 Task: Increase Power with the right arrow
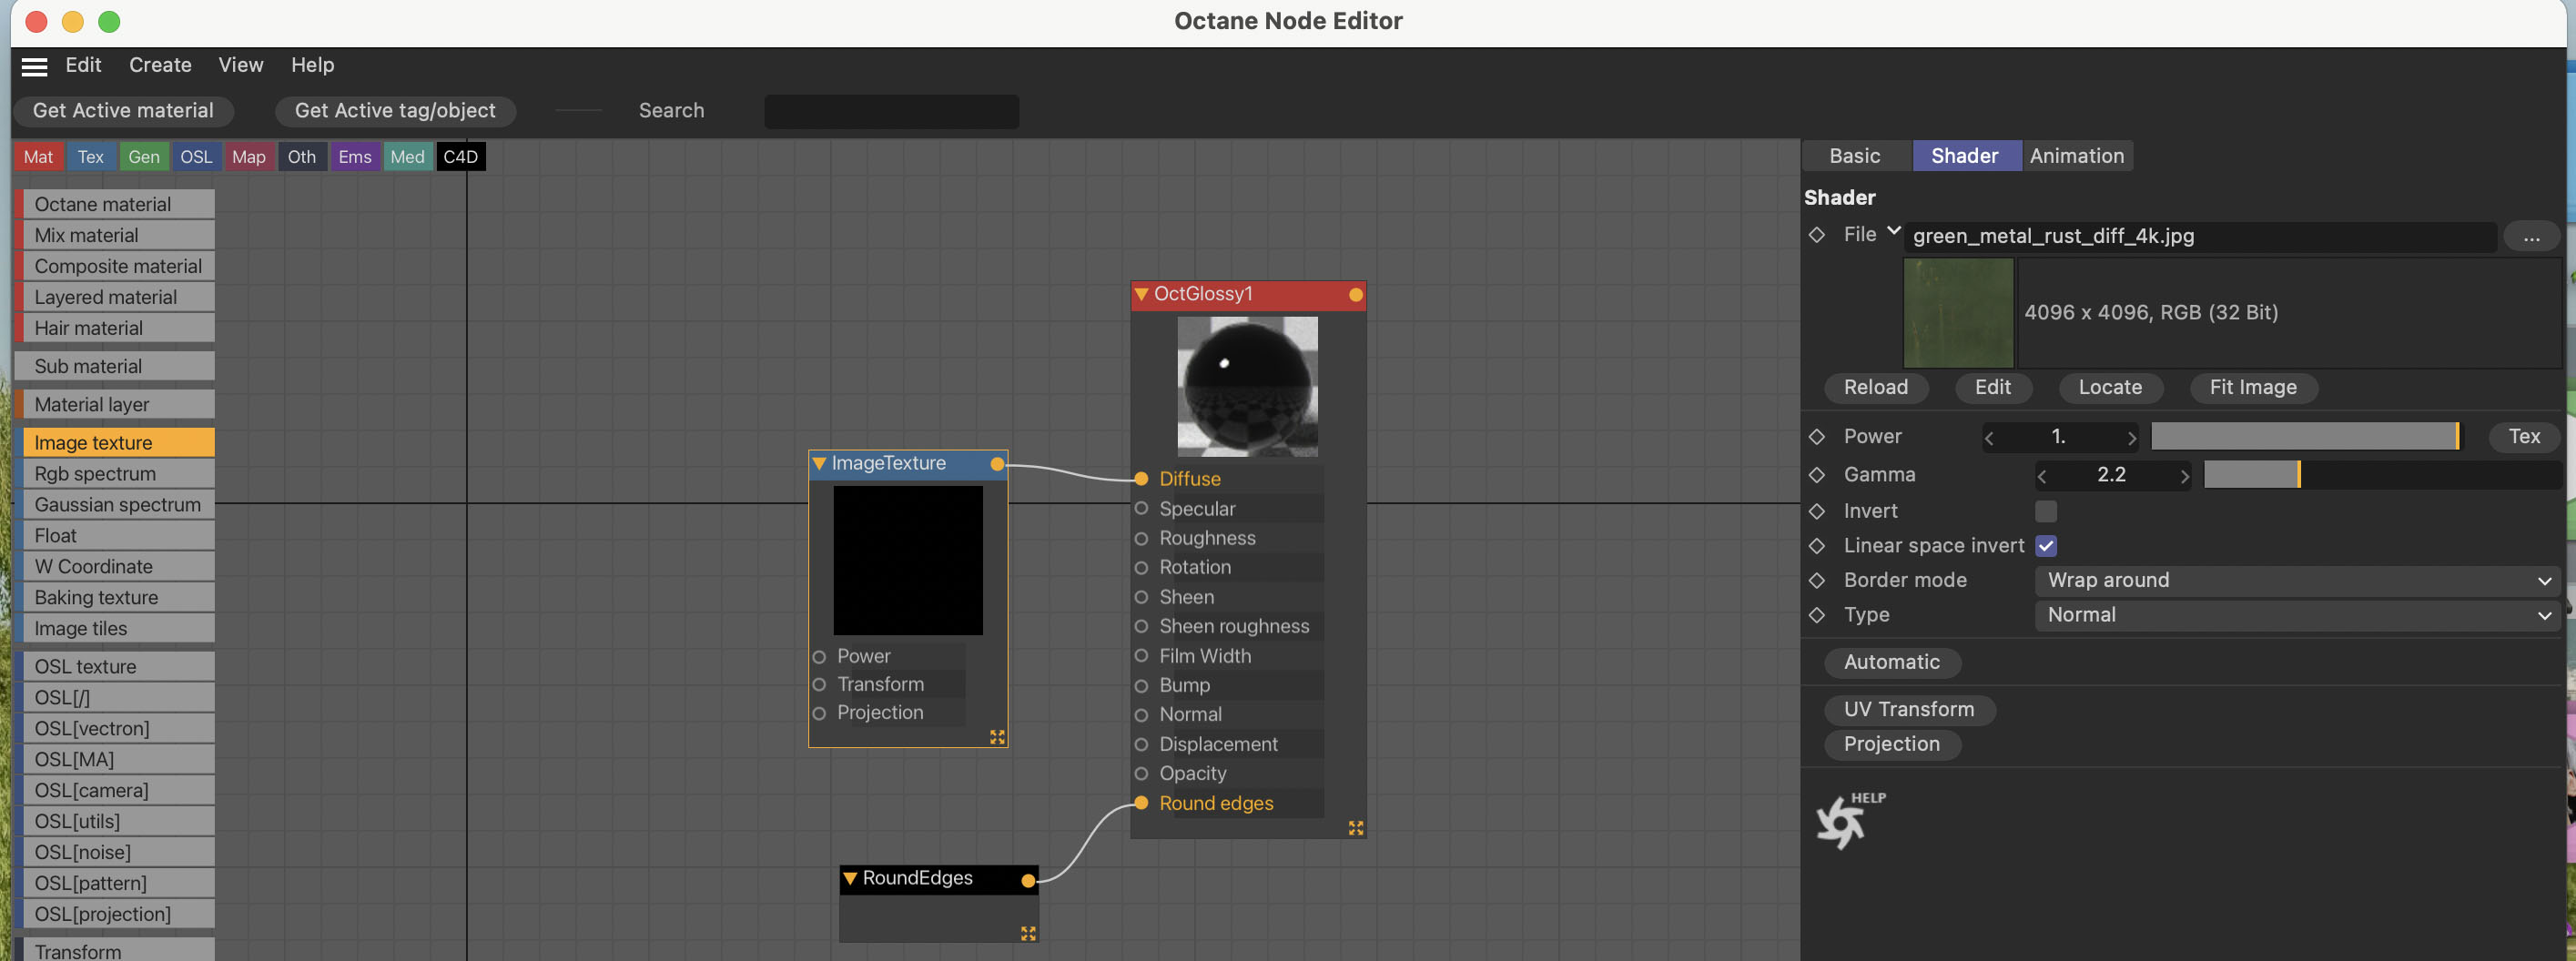coord(2131,438)
